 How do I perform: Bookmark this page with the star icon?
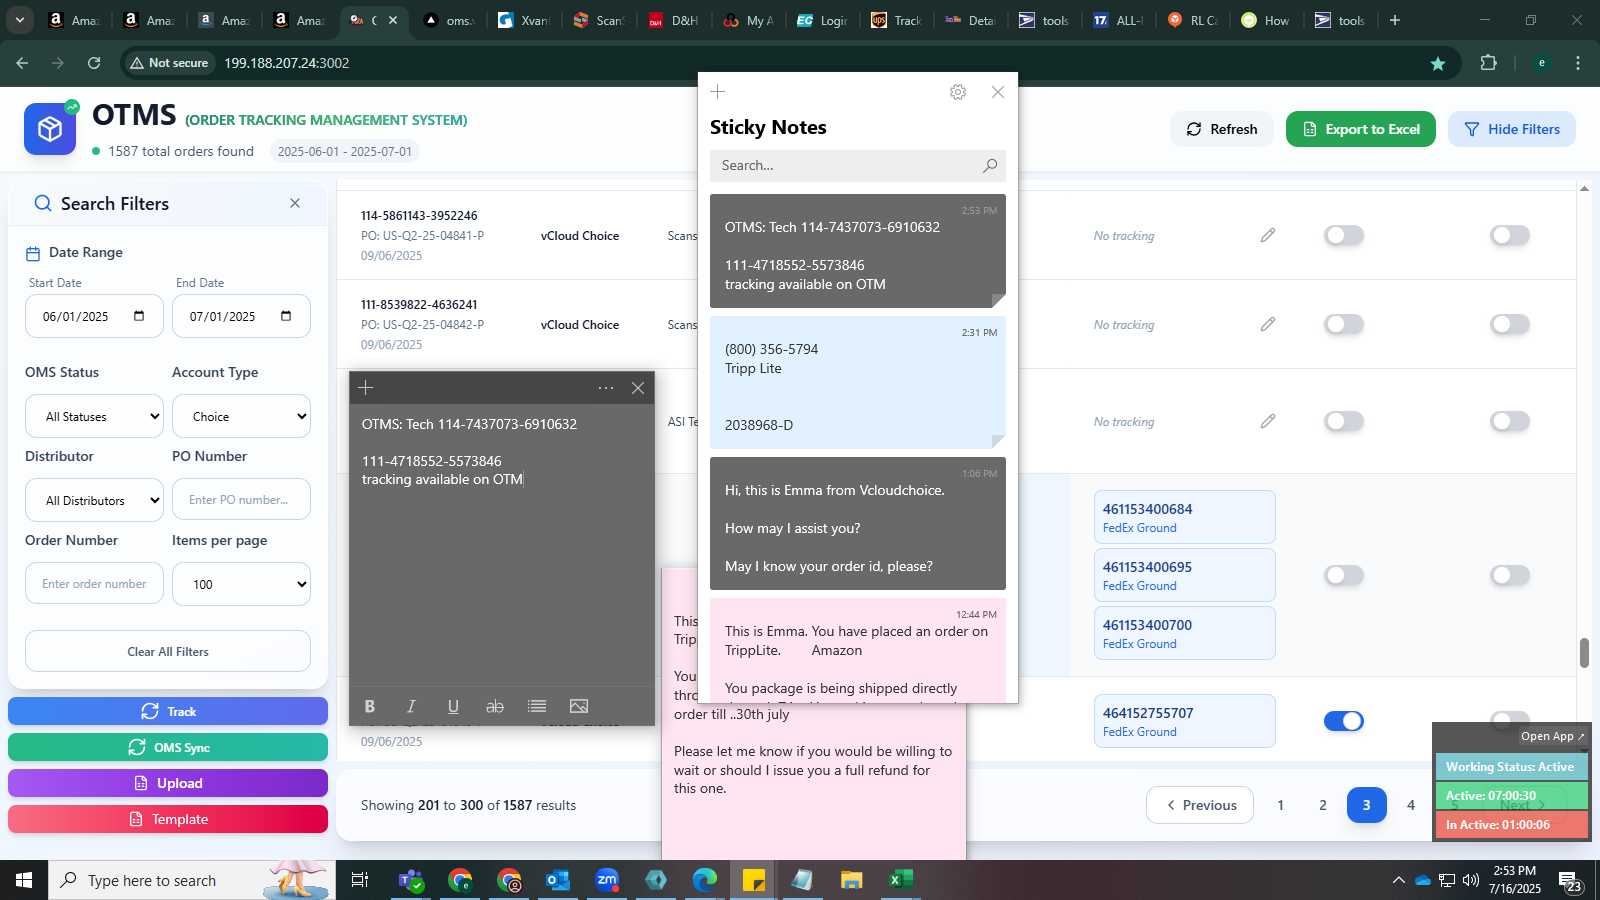pos(1438,63)
